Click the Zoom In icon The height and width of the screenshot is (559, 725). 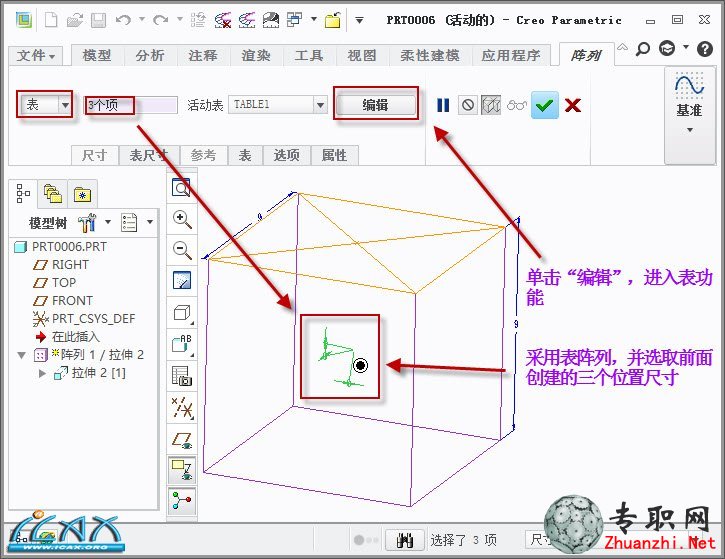tap(182, 219)
